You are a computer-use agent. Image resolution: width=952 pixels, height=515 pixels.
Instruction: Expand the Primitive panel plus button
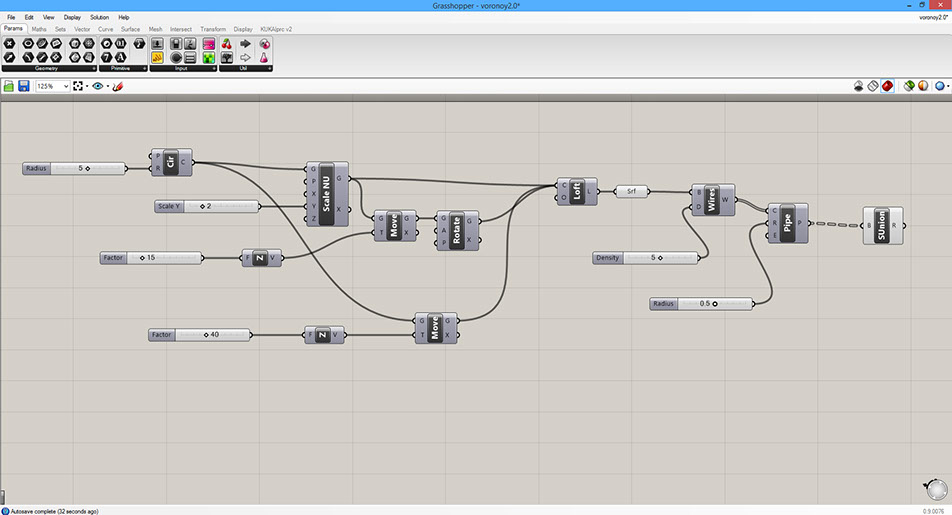pyautogui.click(x=144, y=69)
